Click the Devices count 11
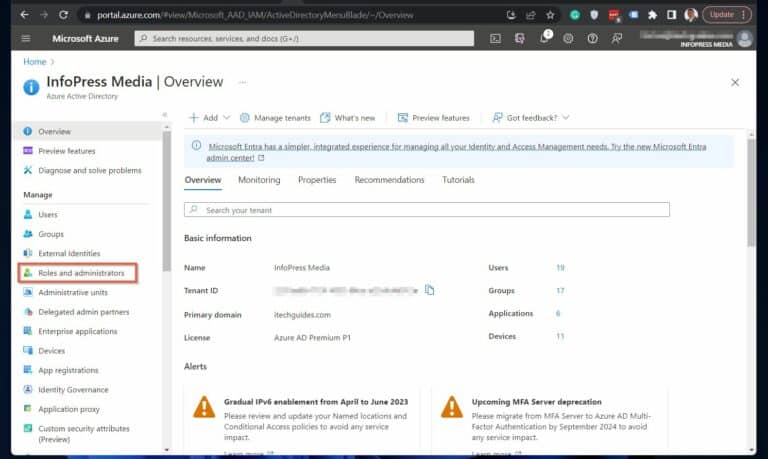Viewport: 768px width, 459px height. click(x=560, y=337)
